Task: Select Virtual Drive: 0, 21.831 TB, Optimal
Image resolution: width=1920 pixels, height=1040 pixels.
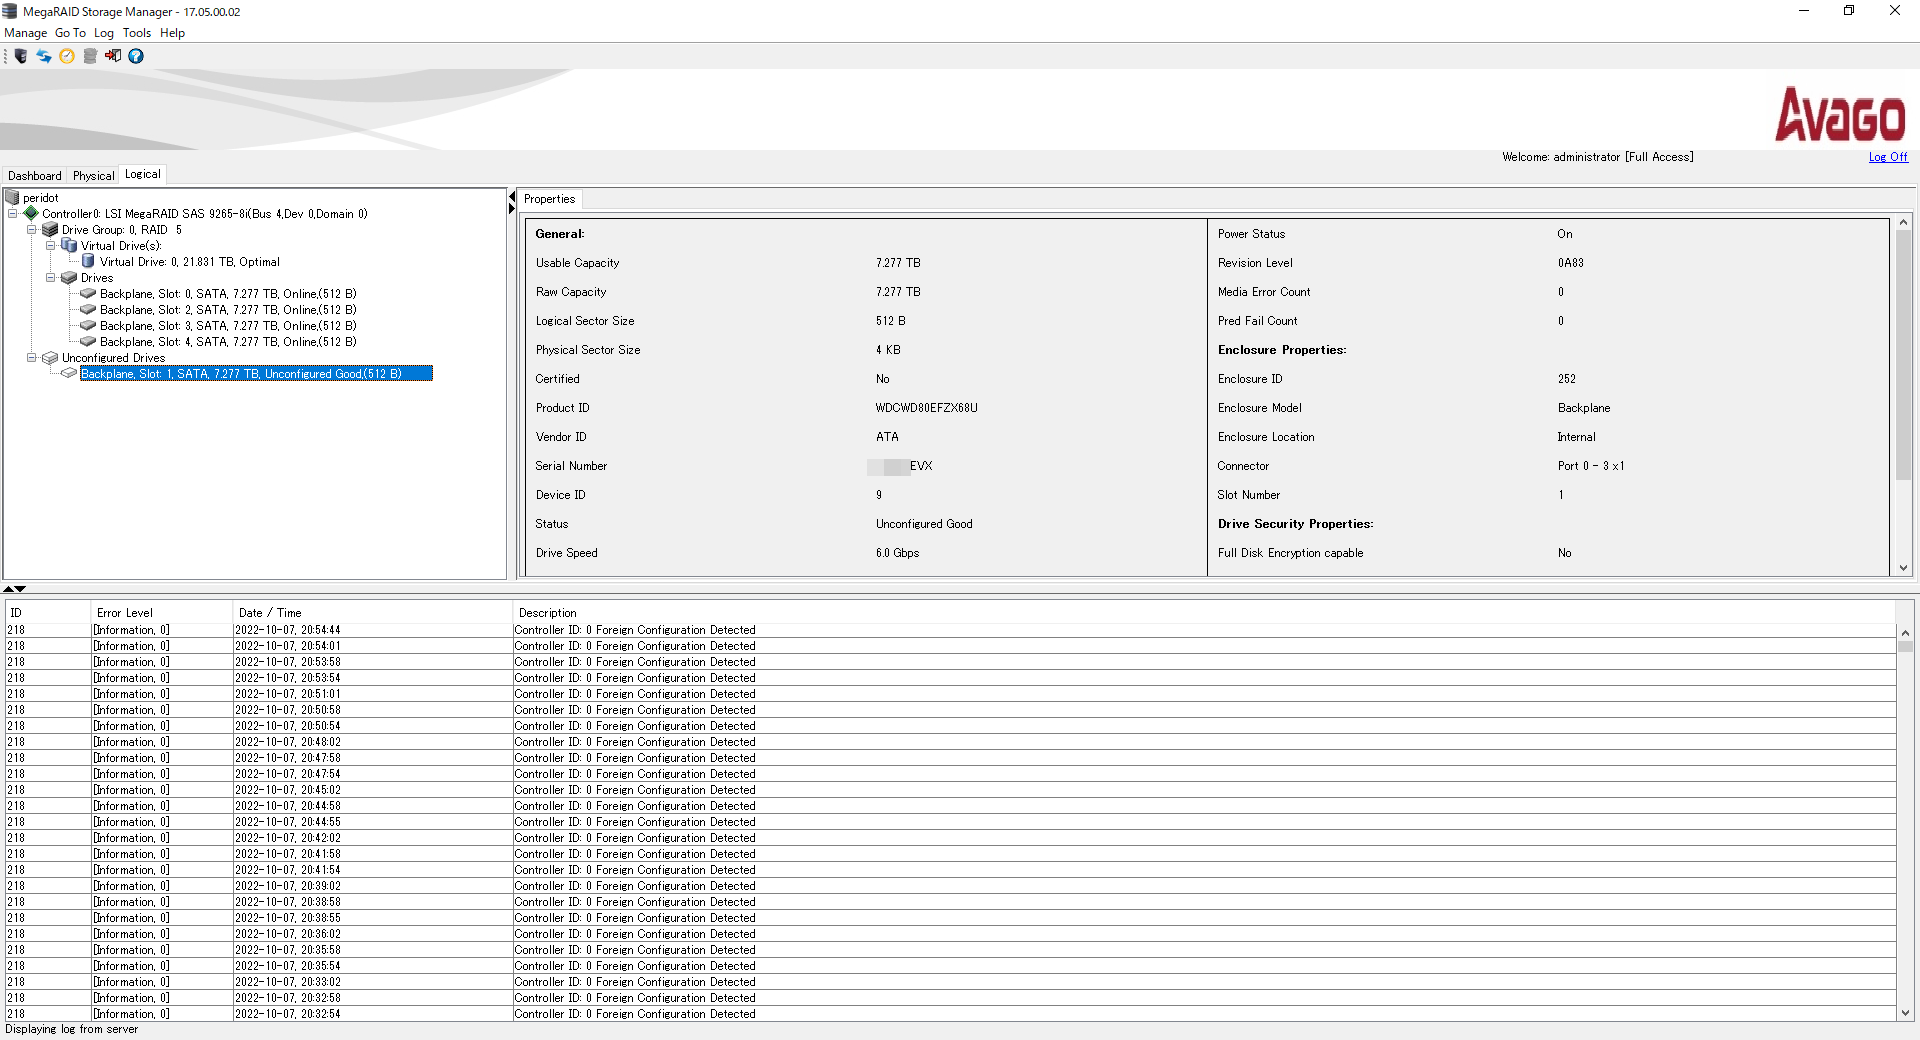Action: (190, 262)
